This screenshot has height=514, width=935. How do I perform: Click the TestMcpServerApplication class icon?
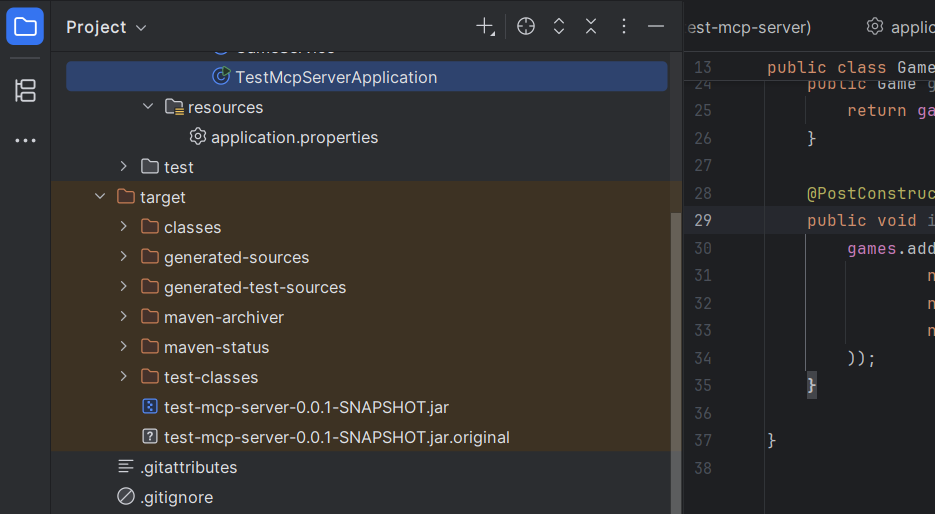(x=221, y=76)
